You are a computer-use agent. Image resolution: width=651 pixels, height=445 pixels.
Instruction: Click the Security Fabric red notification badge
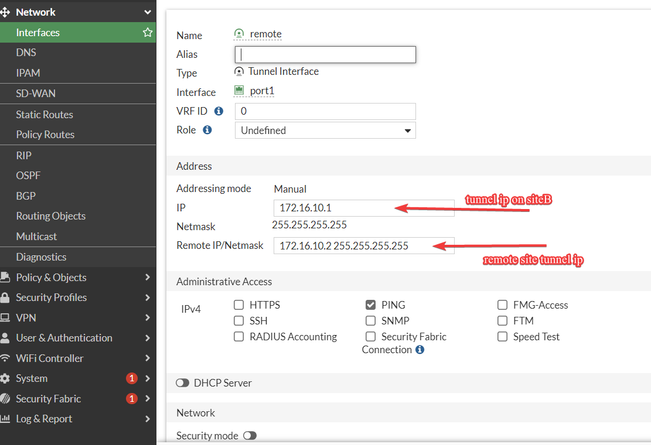[x=132, y=399]
